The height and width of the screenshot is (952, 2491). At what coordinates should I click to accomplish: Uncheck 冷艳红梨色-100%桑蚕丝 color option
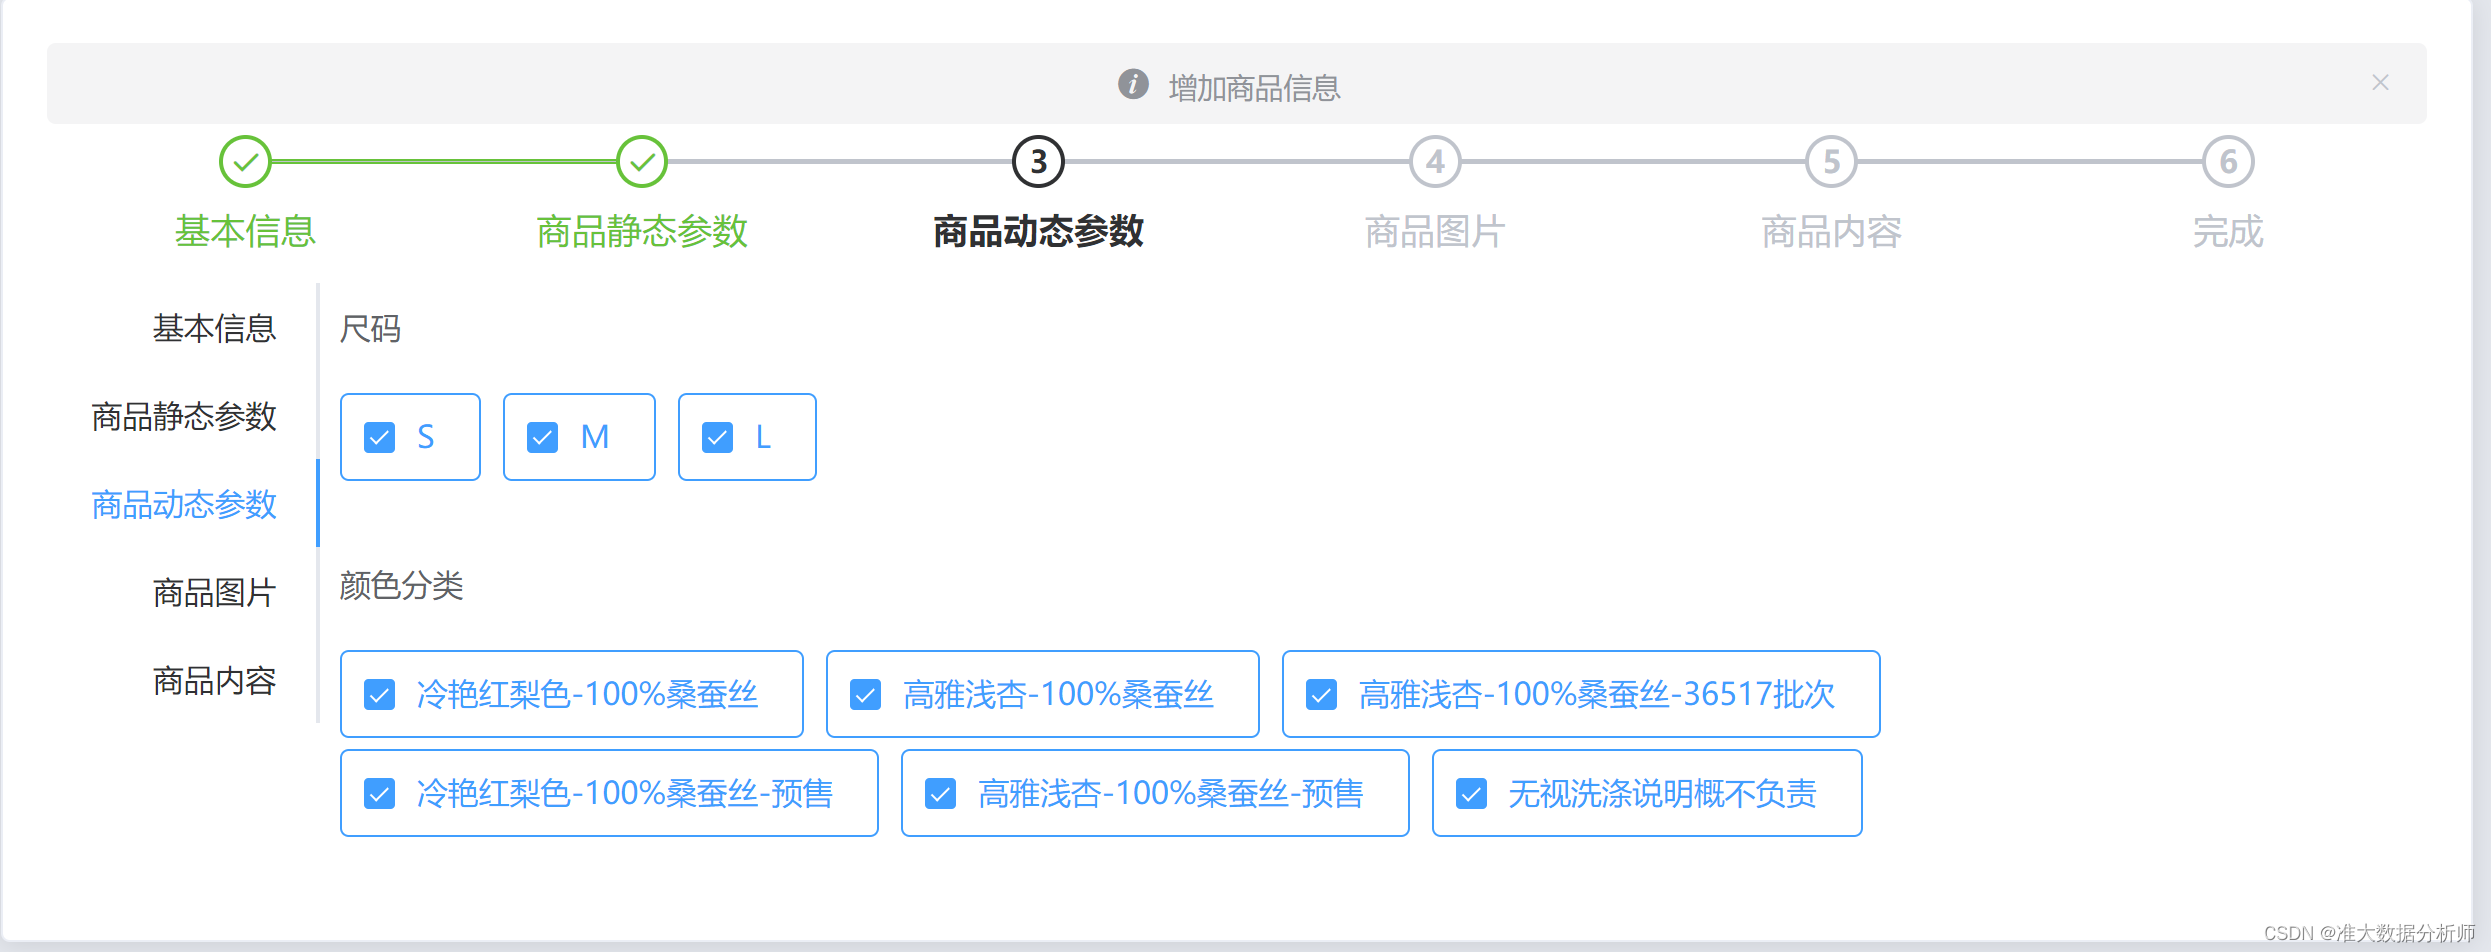pyautogui.click(x=380, y=694)
